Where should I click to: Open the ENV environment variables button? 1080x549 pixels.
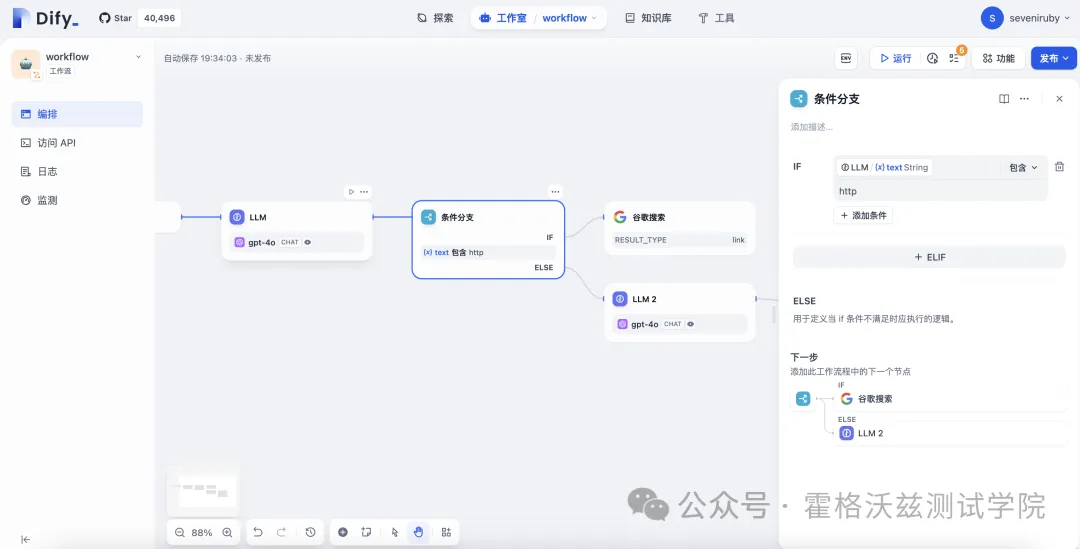click(x=846, y=59)
